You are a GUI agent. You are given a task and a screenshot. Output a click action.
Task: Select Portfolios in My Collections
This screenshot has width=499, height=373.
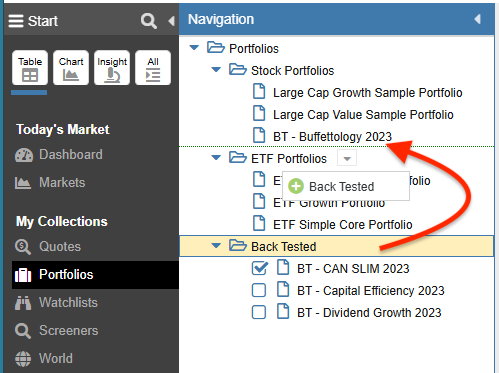pos(95,275)
